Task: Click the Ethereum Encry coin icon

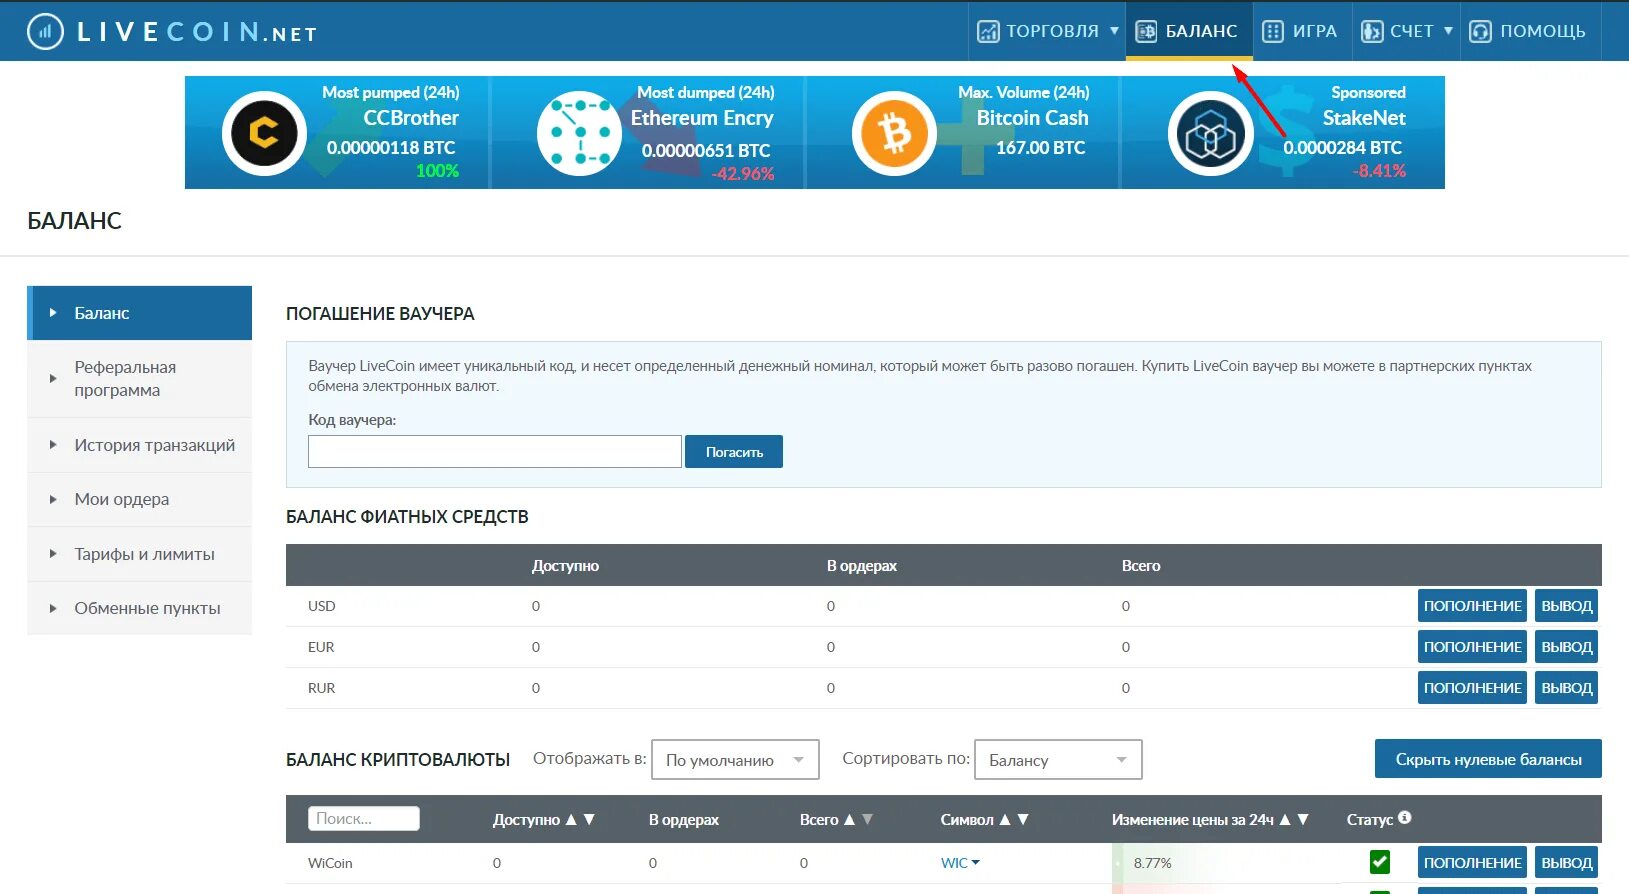Action: click(580, 133)
